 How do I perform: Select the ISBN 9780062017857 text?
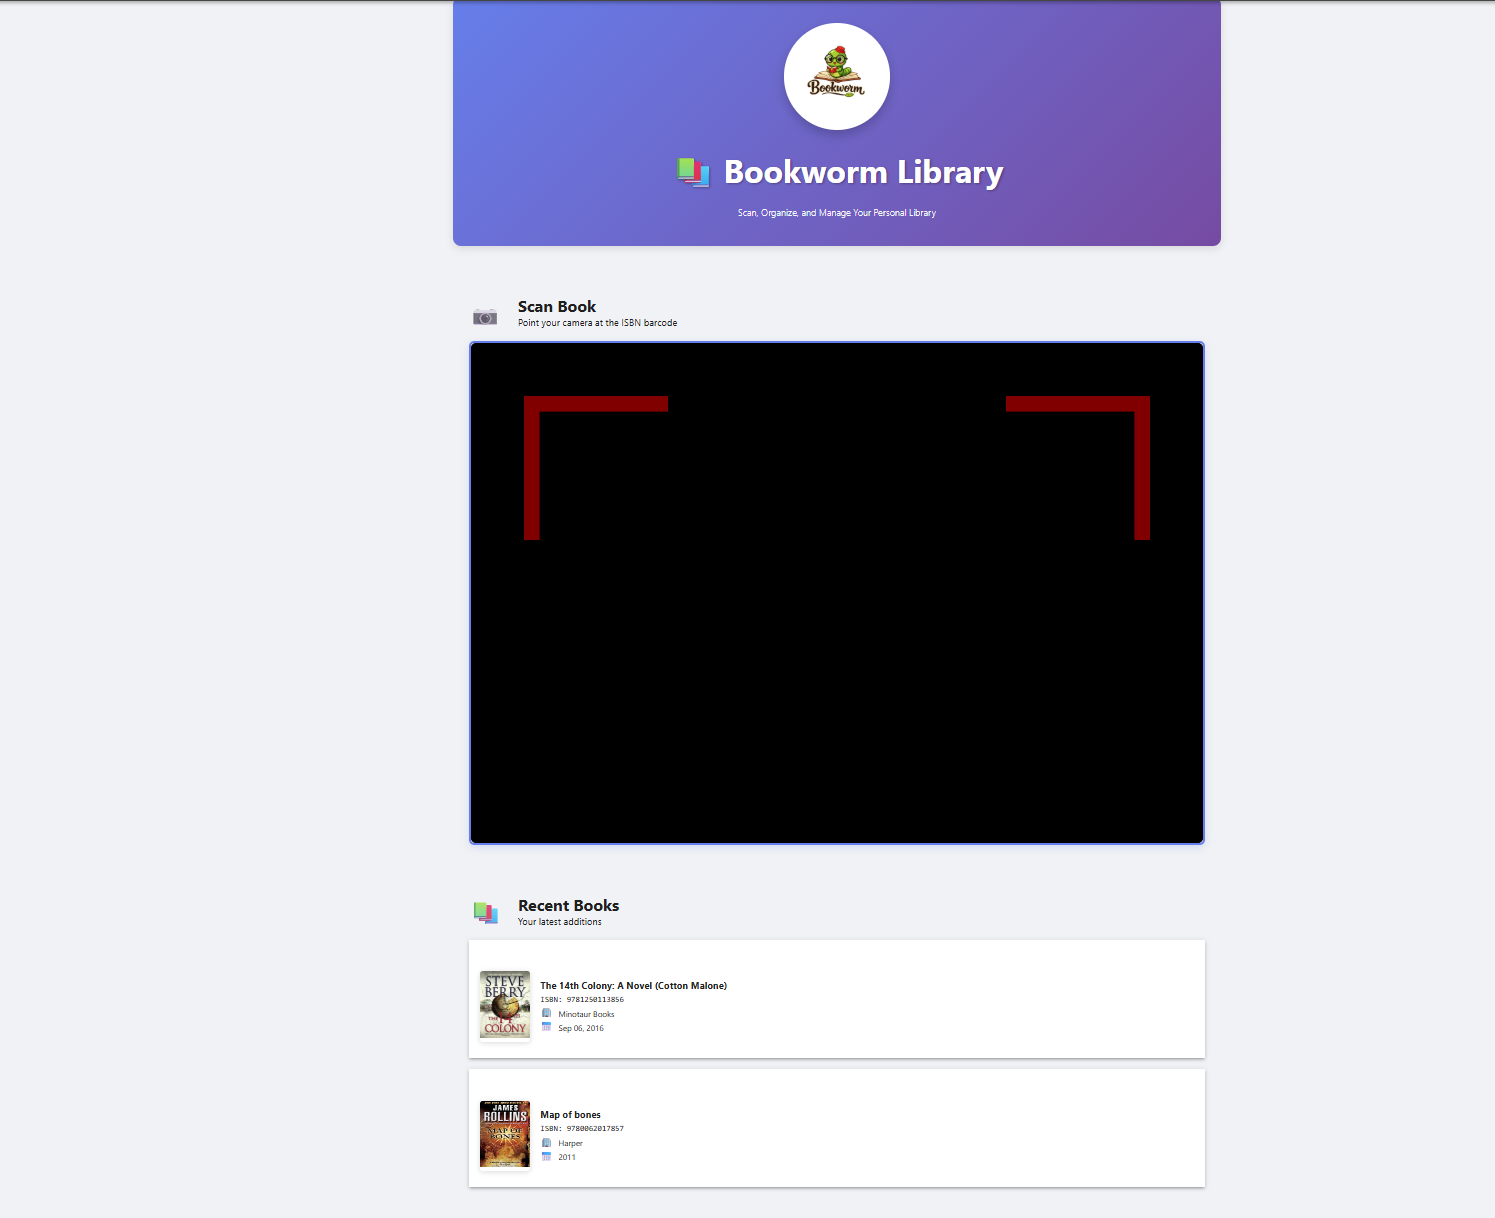[x=595, y=1127]
